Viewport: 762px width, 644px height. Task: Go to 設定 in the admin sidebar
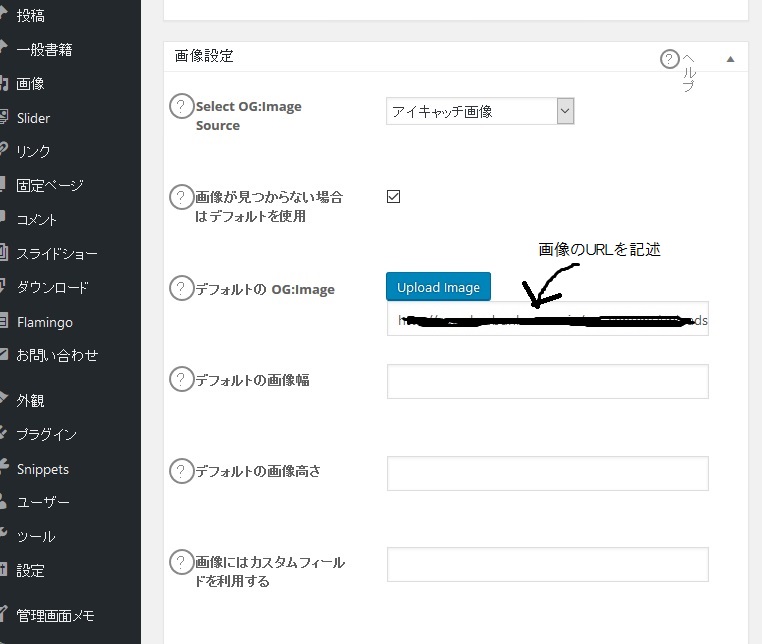[30, 571]
